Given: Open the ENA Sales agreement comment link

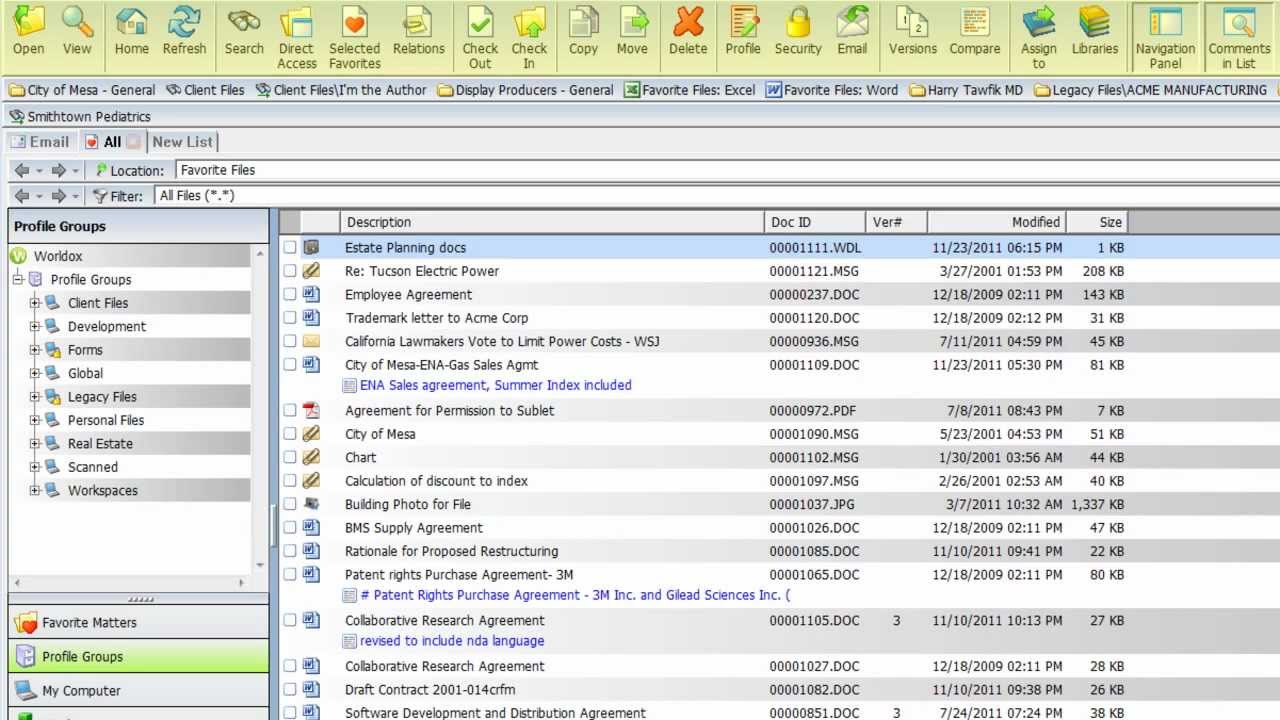Looking at the screenshot, I should coord(495,385).
